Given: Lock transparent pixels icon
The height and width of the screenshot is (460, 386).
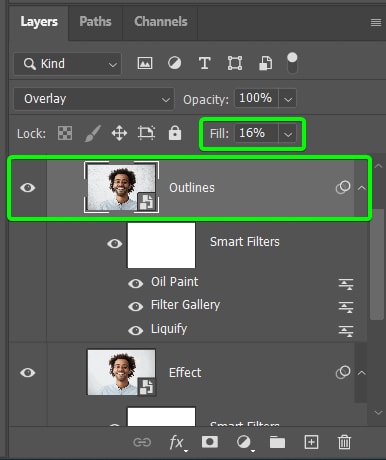Looking at the screenshot, I should point(65,133).
